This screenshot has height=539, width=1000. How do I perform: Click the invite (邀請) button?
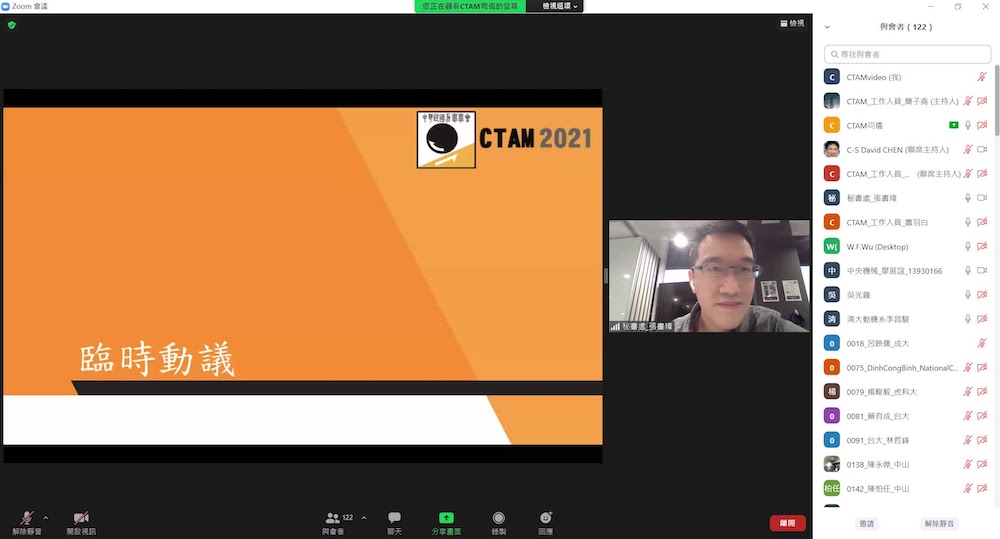click(867, 524)
